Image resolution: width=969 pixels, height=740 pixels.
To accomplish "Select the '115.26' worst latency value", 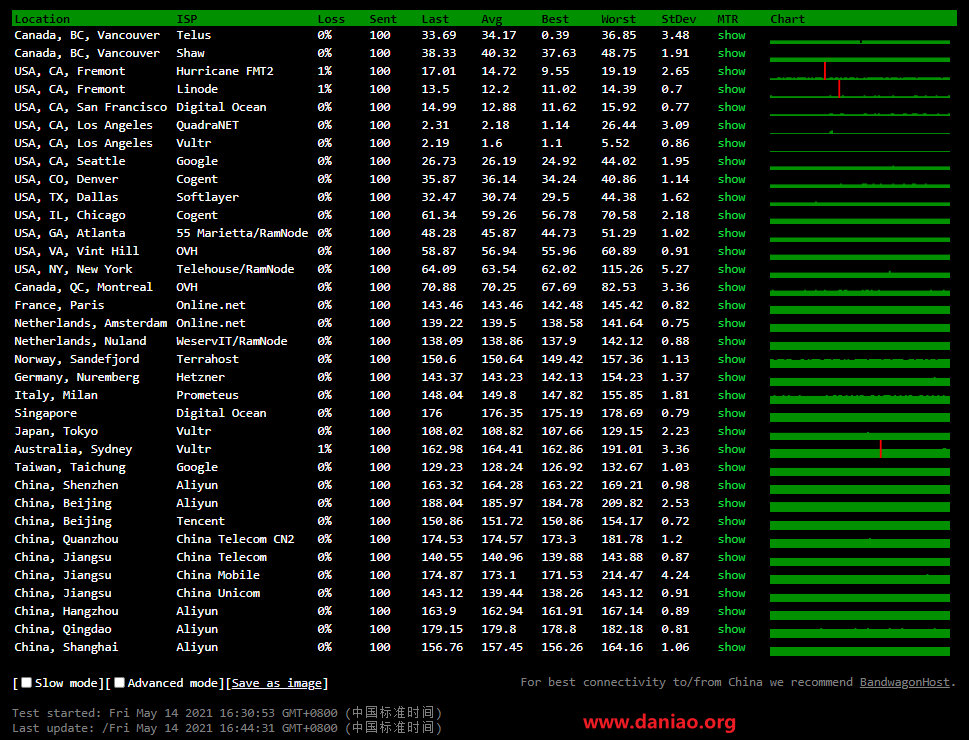I will pos(622,269).
